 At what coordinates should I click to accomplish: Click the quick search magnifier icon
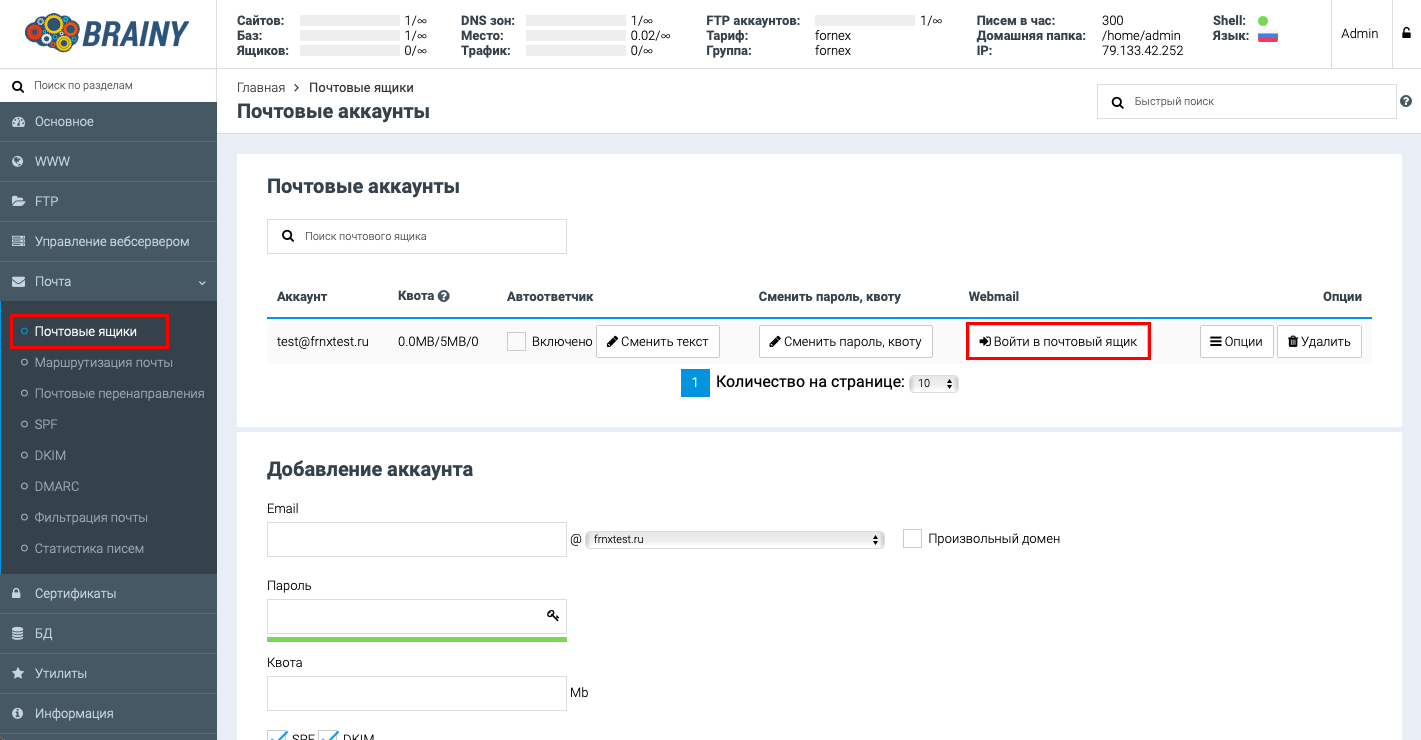tap(1118, 102)
